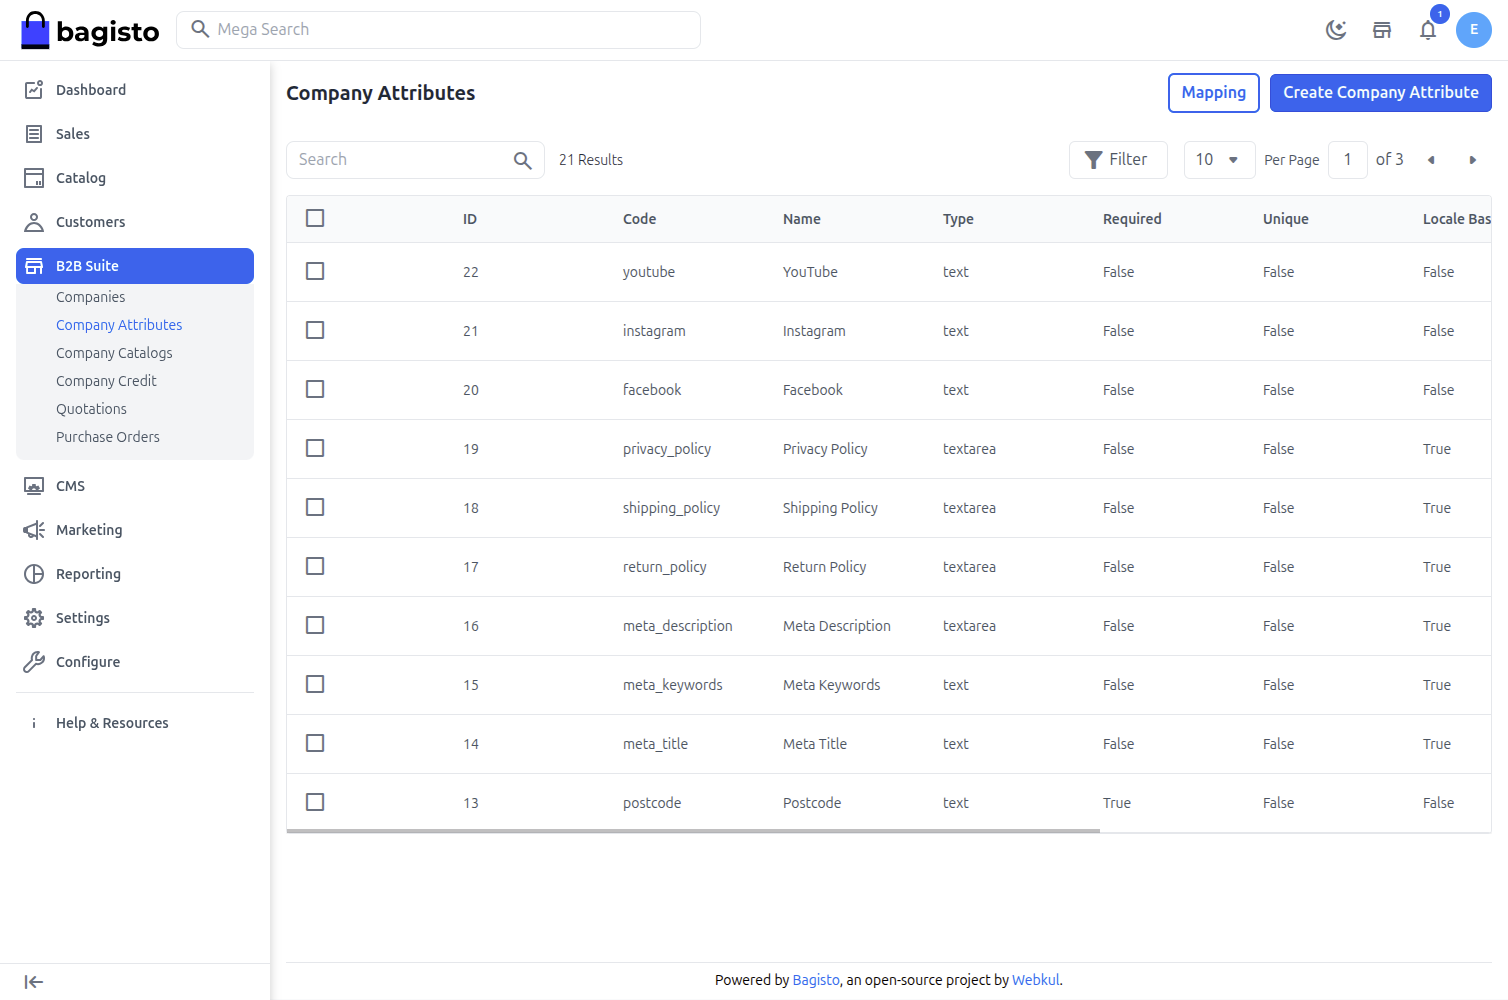The width and height of the screenshot is (1508, 1000).
Task: Go to next page arrow
Action: tap(1472, 160)
